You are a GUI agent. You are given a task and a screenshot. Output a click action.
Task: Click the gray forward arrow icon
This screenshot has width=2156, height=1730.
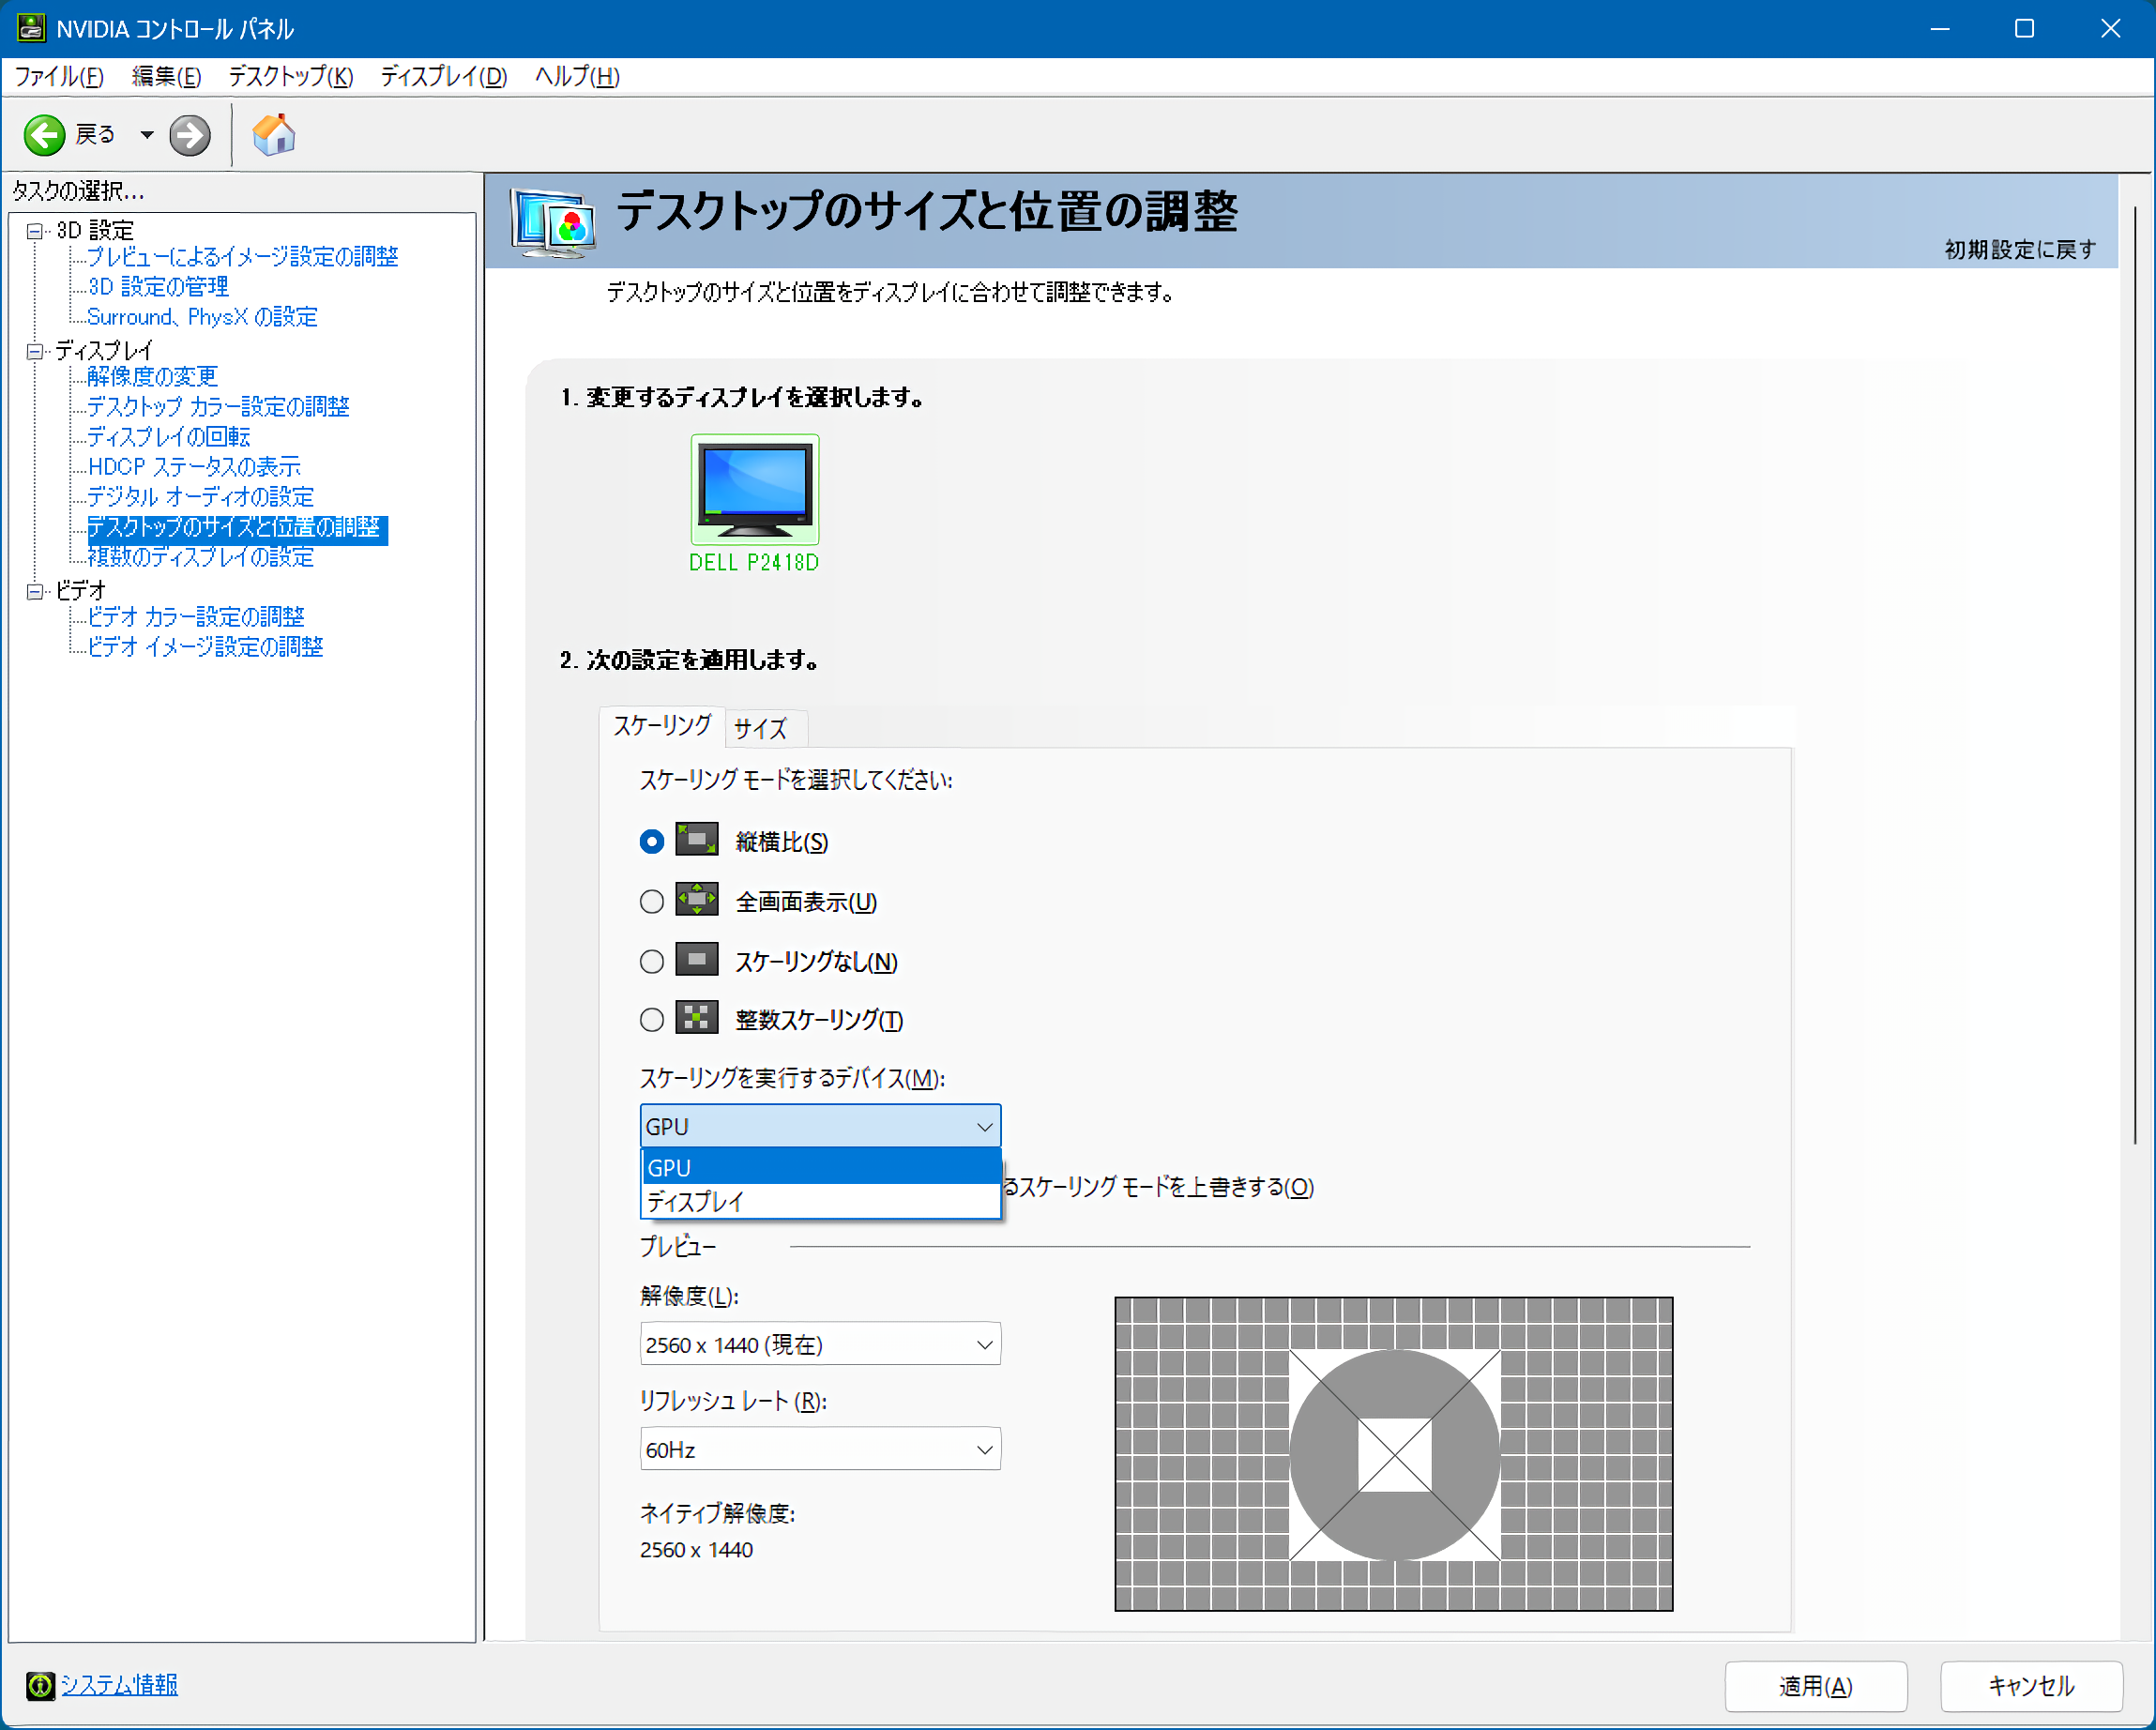click(190, 135)
